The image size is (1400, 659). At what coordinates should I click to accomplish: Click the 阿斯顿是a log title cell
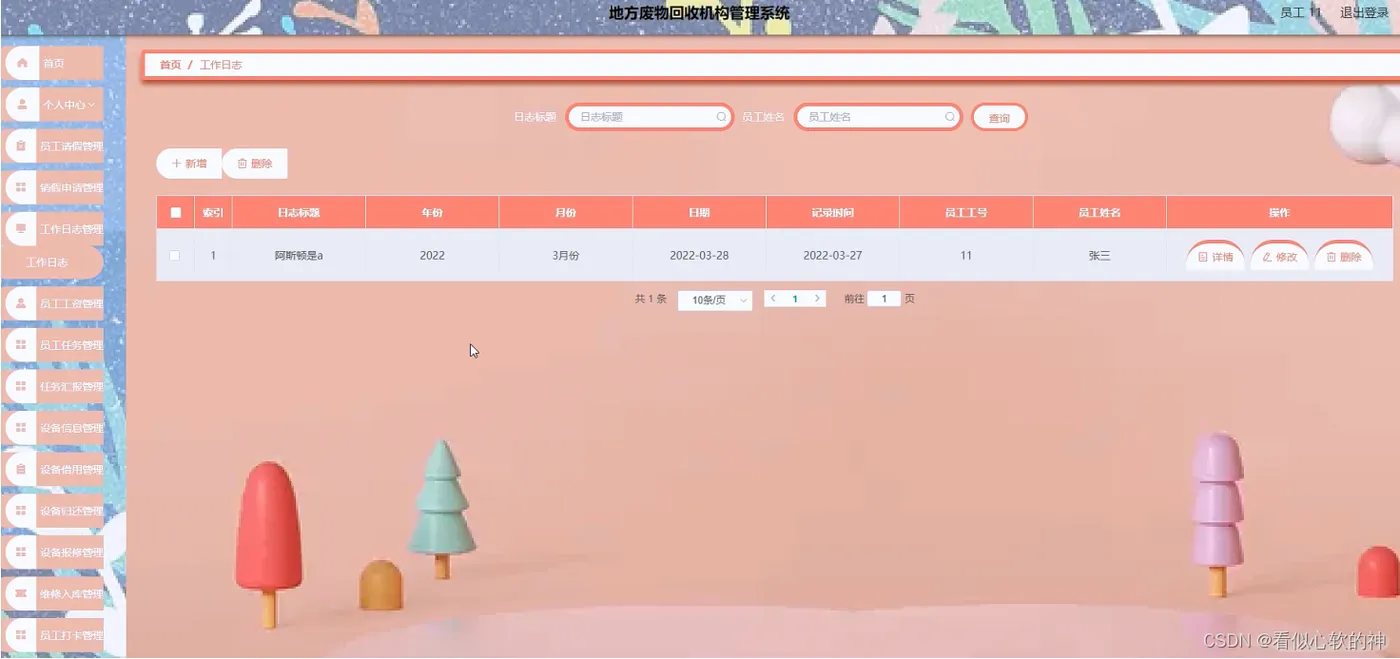(299, 255)
